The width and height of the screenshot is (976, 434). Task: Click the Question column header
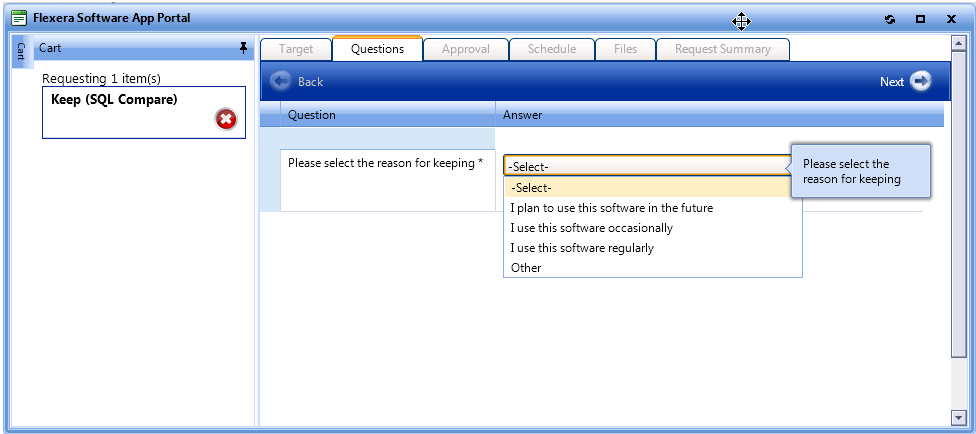388,115
